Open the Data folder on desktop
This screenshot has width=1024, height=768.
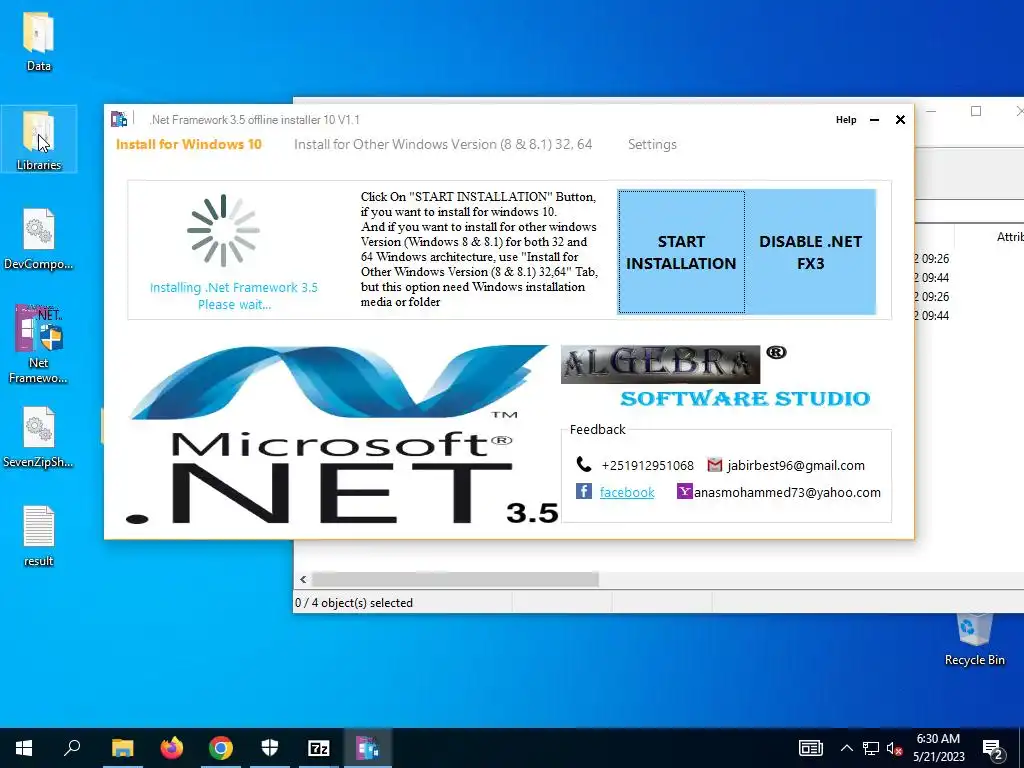(x=38, y=40)
